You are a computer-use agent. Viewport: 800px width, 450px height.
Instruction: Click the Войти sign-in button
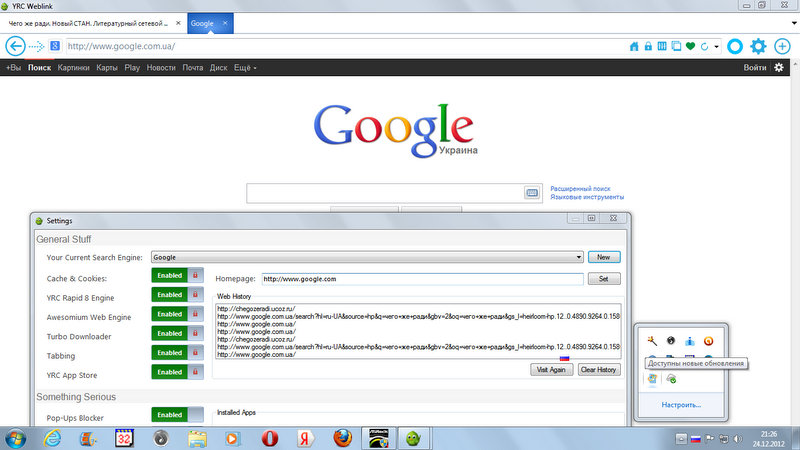[755, 67]
